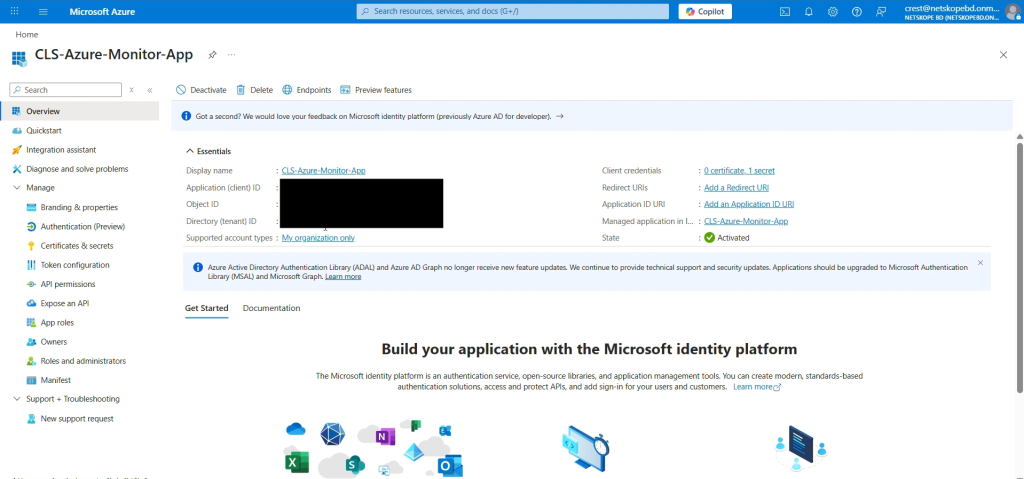The height and width of the screenshot is (479, 1024).
Task: Switch to the Documentation tab
Action: (272, 308)
